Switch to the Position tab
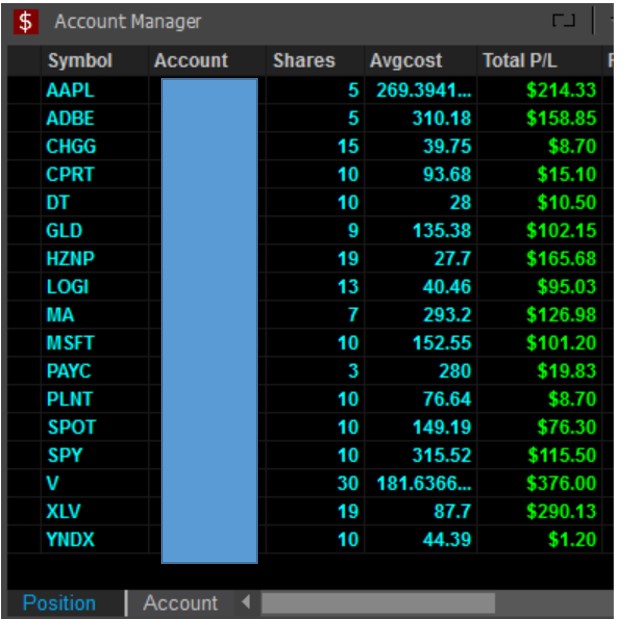642x619 pixels. tap(60, 603)
